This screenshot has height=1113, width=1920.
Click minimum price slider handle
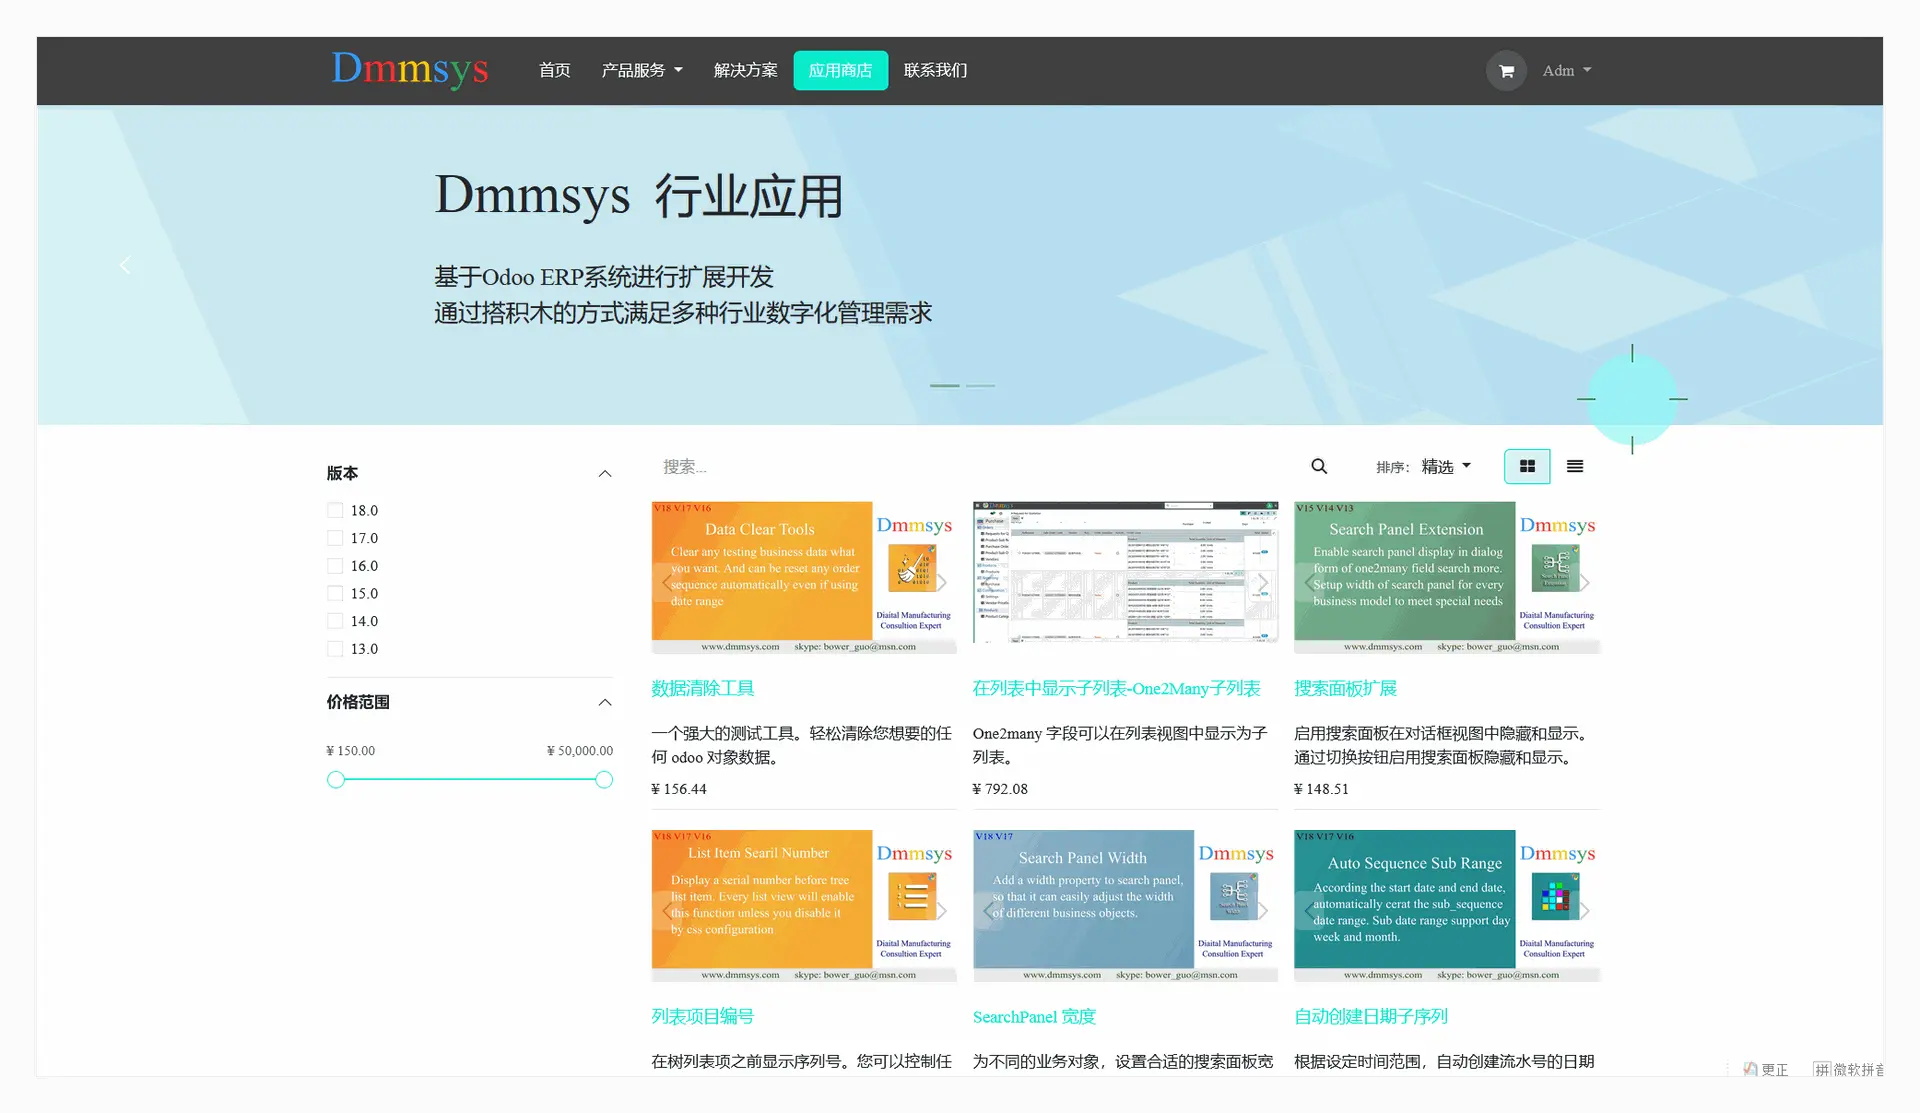(x=336, y=780)
